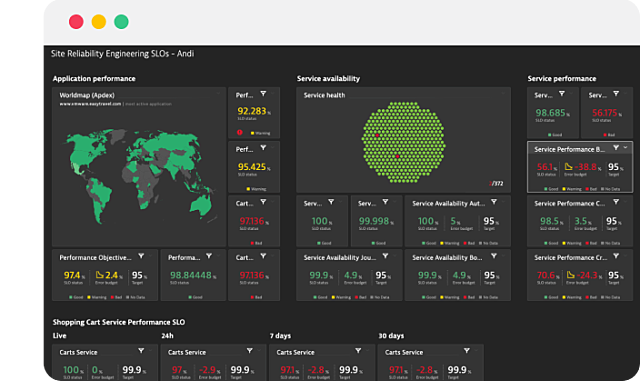Click the yellow window minimize dot
This screenshot has height=381, width=640.
99,22
